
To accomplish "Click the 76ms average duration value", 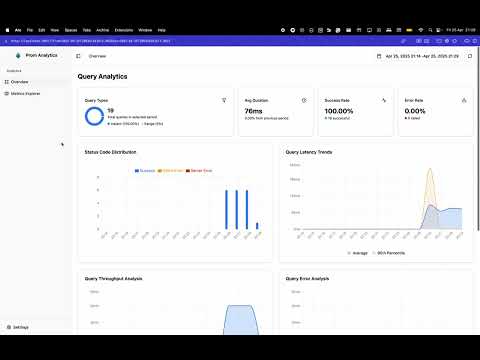I will point(253,111).
